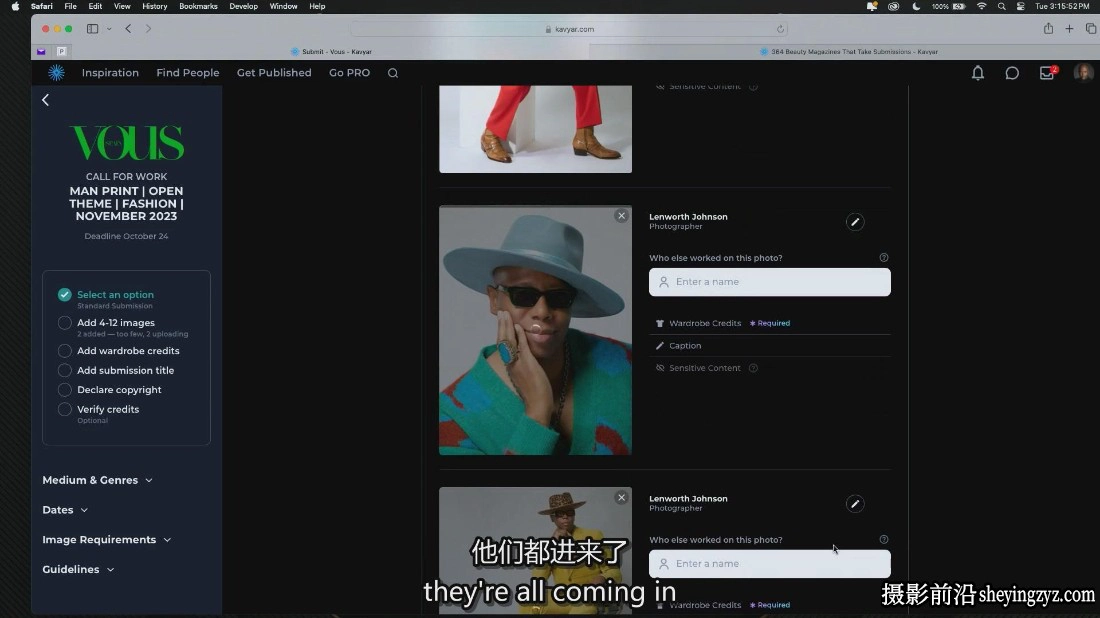Viewport: 1100px width, 618px height.
Task: Edit credits pencil for yellow jacket photo
Action: pyautogui.click(x=854, y=504)
